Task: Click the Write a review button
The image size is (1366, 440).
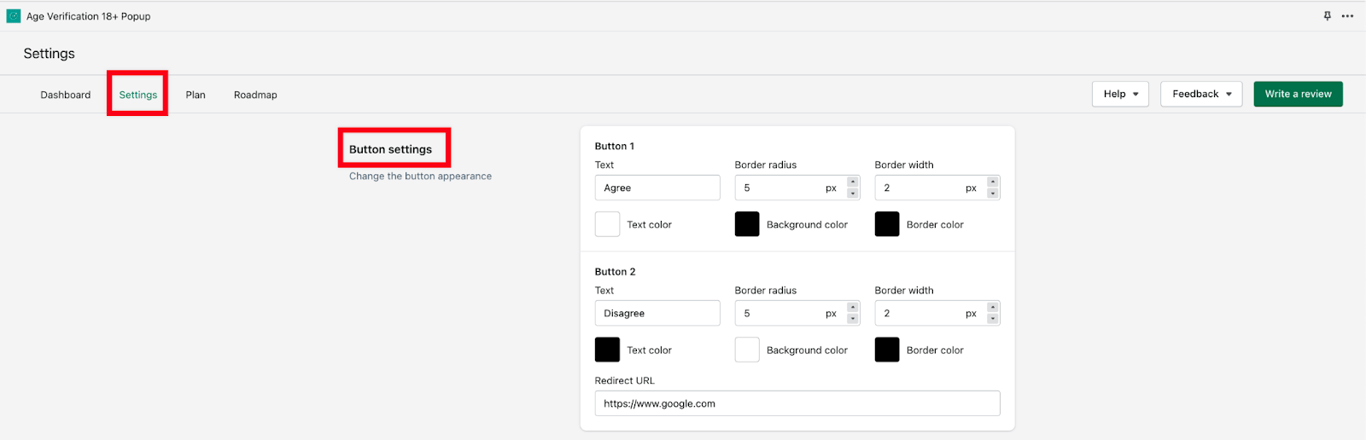Action: [1298, 94]
